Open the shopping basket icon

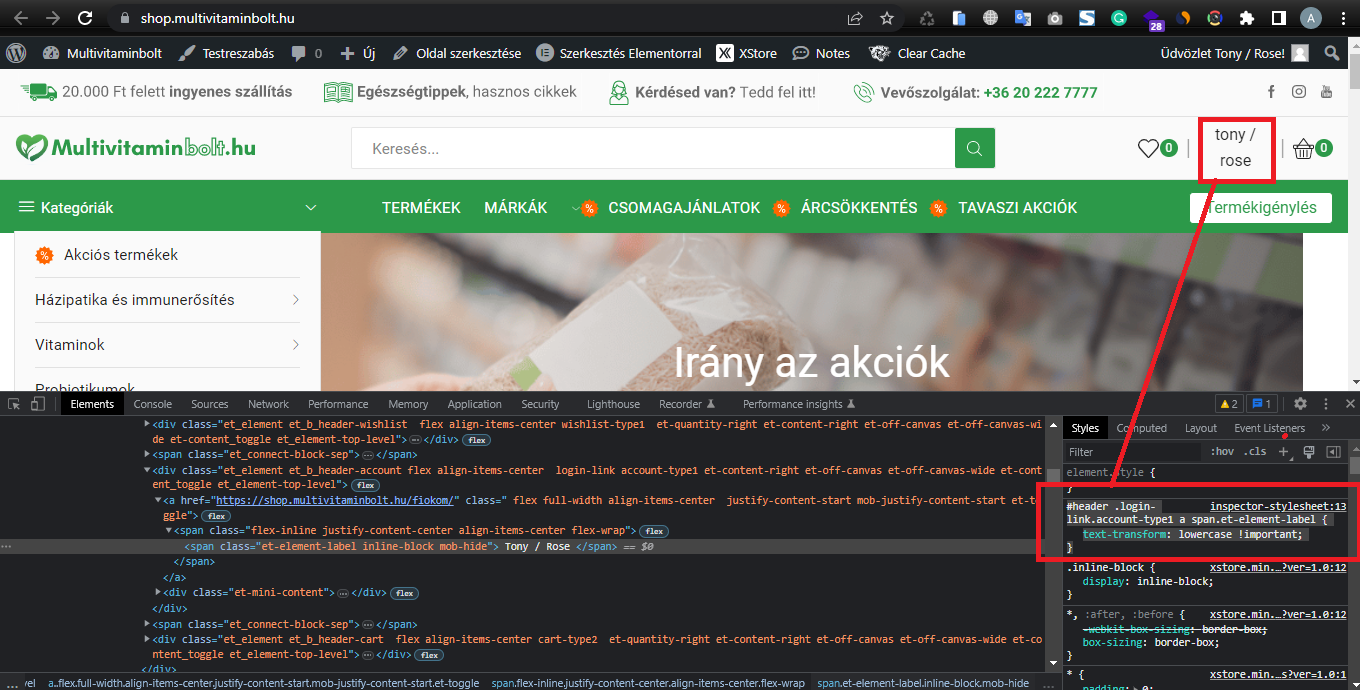[x=1303, y=149]
